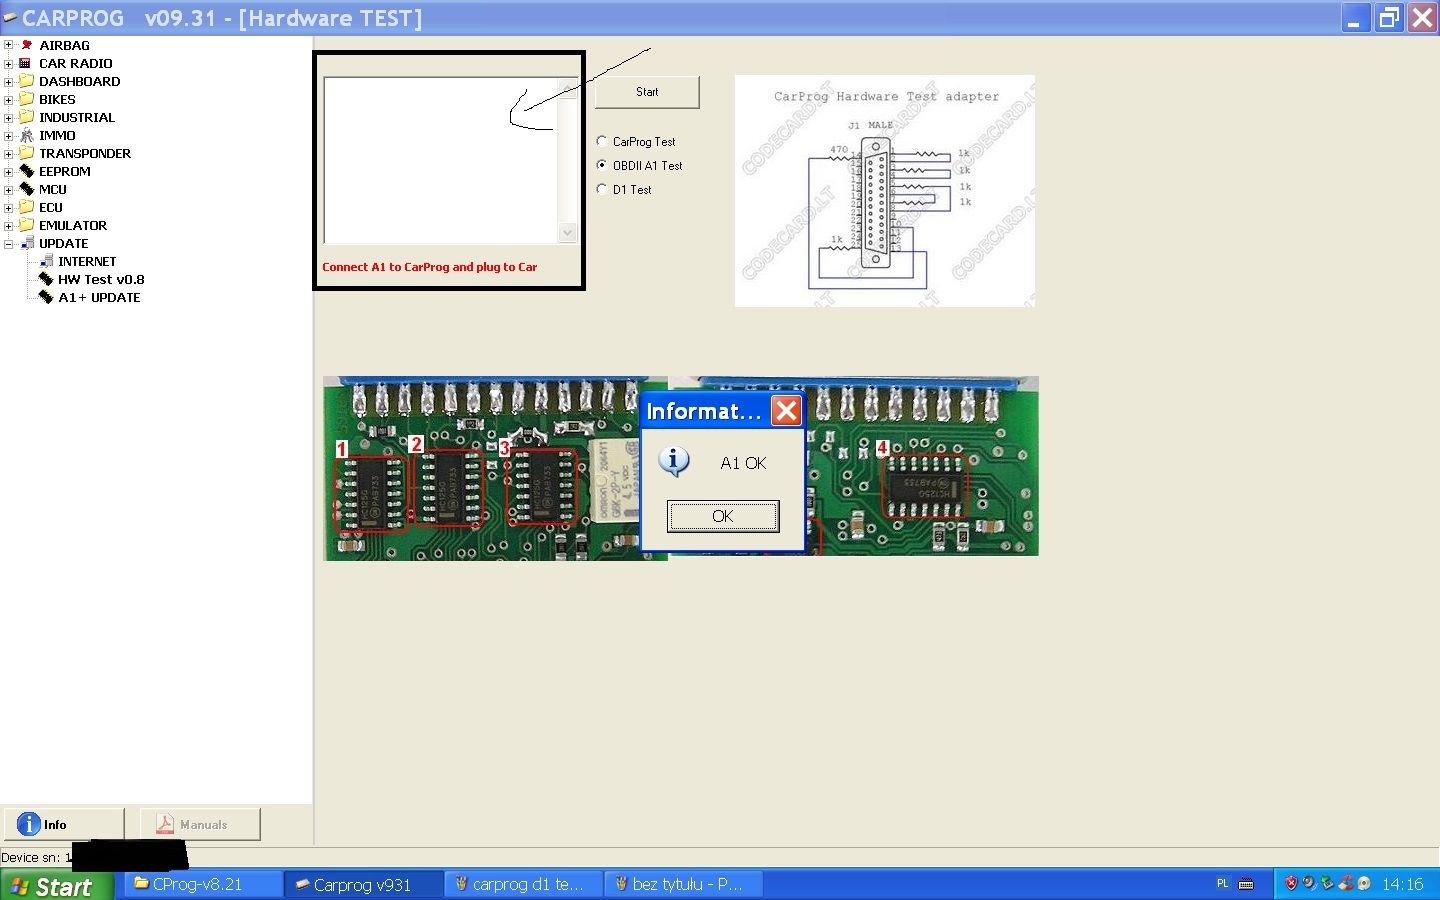Switch to Carprog v931 taskbar window
The height and width of the screenshot is (900, 1440).
(x=364, y=885)
